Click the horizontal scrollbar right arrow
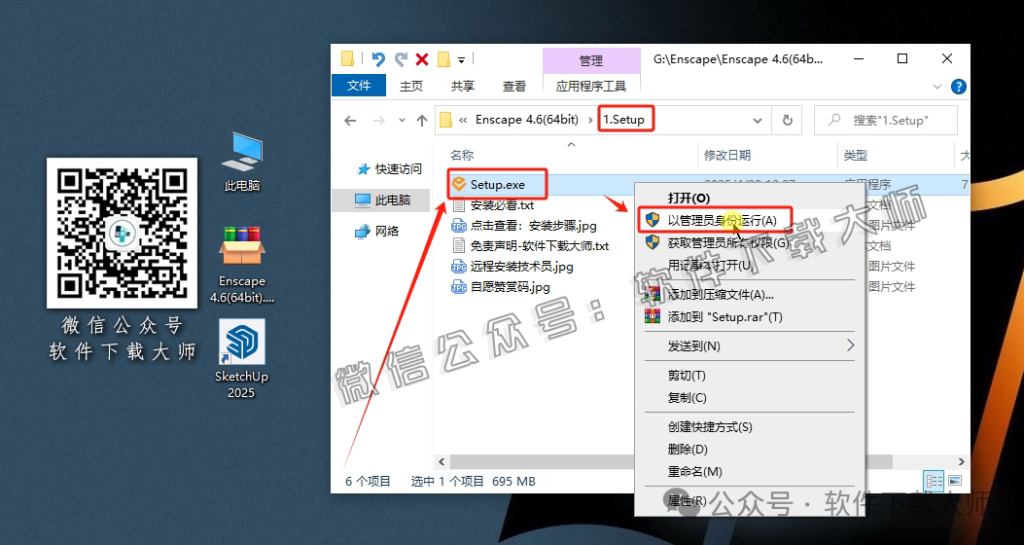This screenshot has width=1024, height=545. [x=962, y=461]
